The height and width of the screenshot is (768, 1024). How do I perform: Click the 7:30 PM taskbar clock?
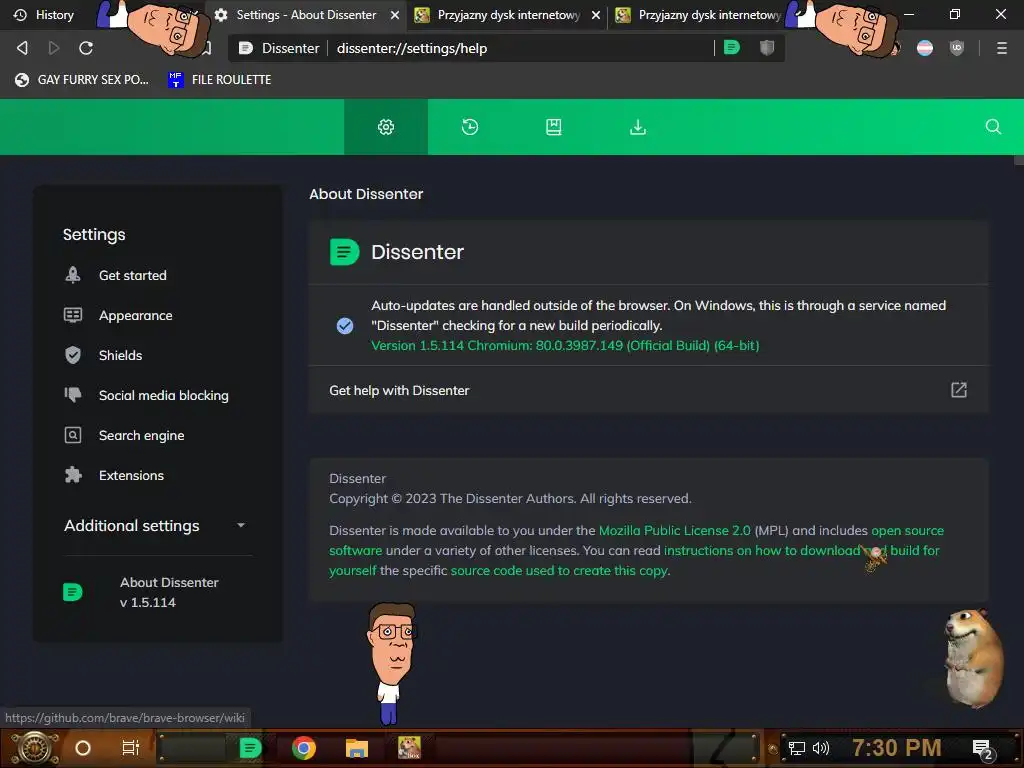point(896,748)
